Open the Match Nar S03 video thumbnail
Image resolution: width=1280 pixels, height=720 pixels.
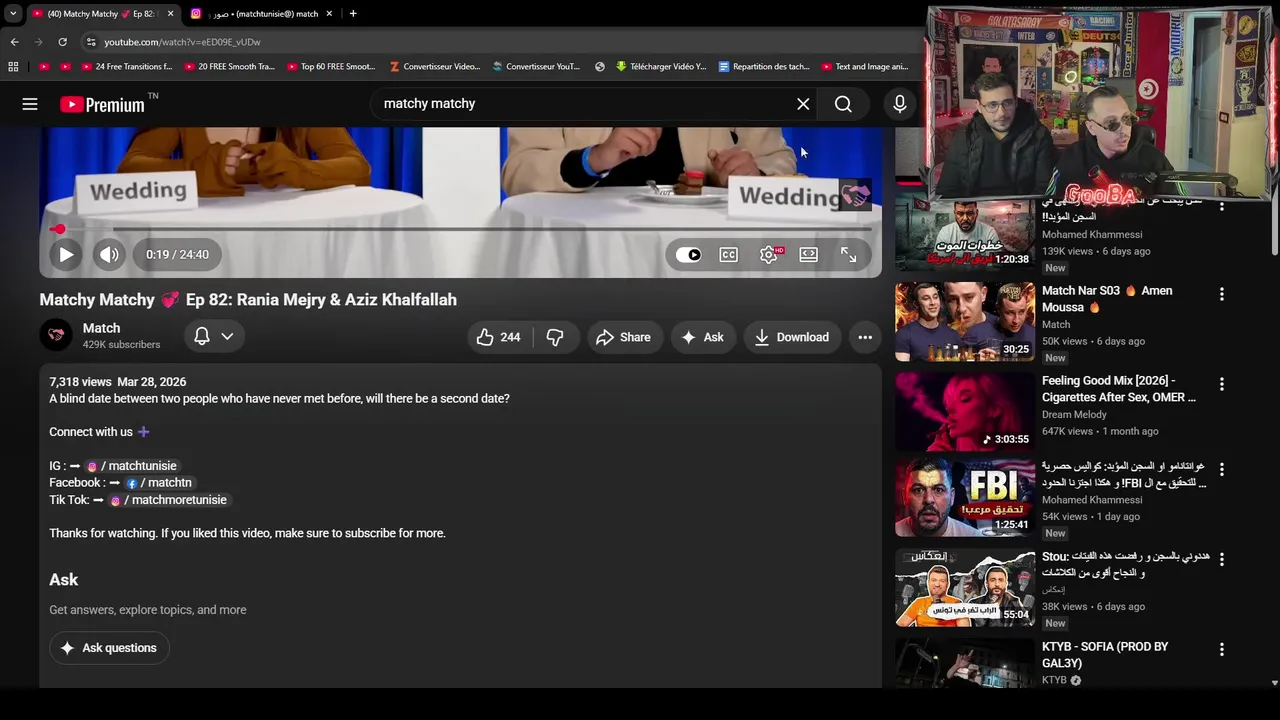point(965,321)
